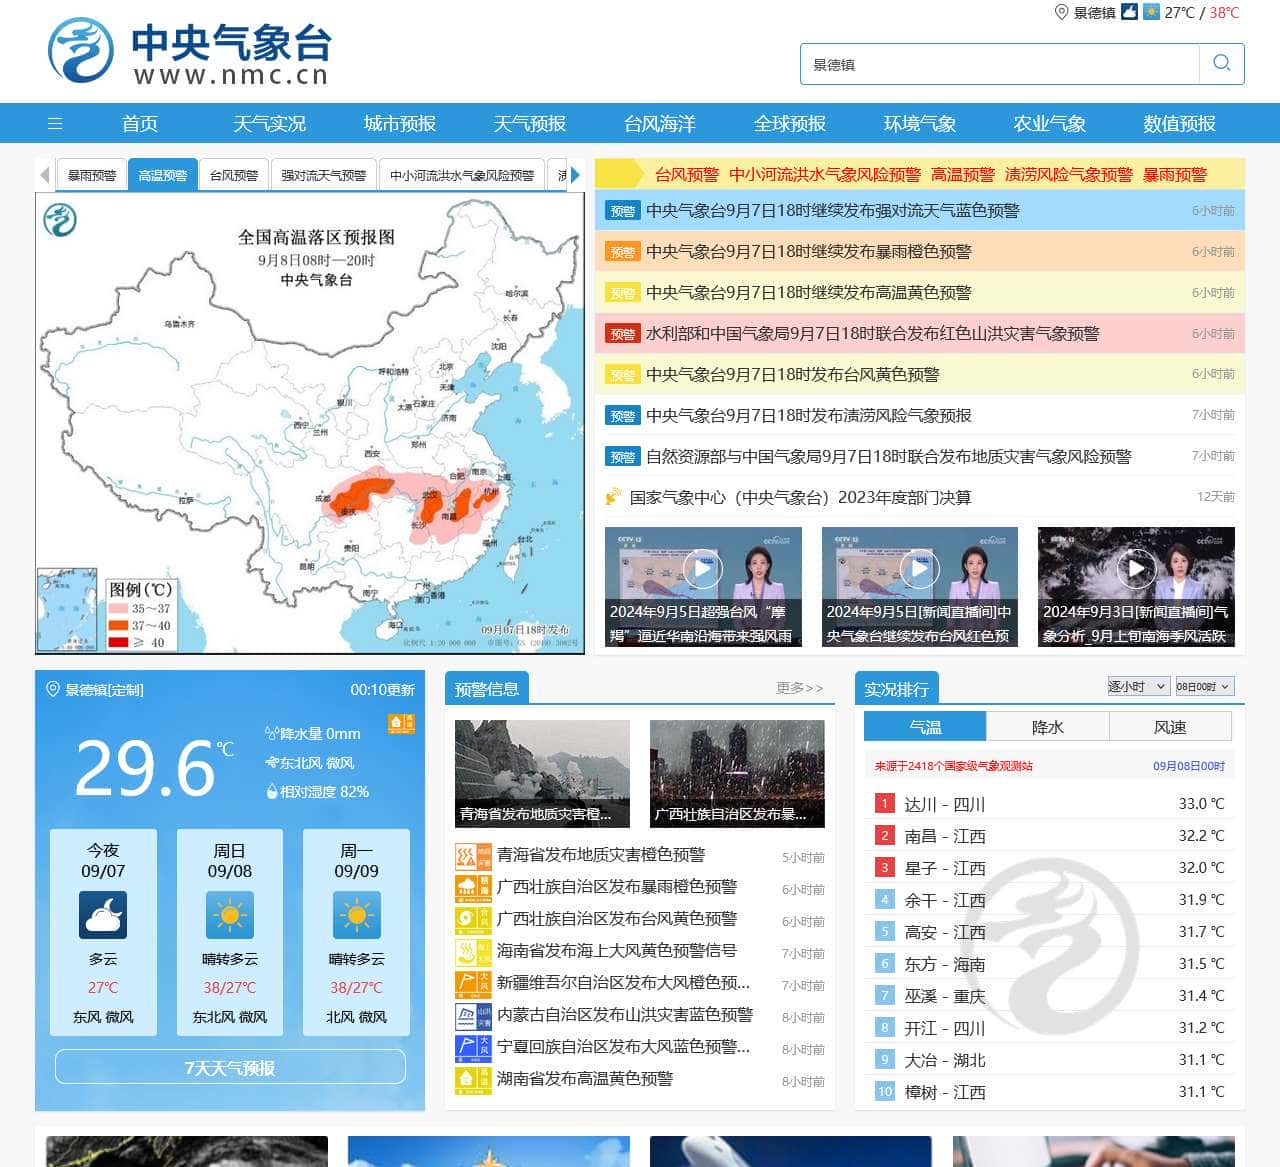Select the 台风预警 map tab

coord(234,175)
